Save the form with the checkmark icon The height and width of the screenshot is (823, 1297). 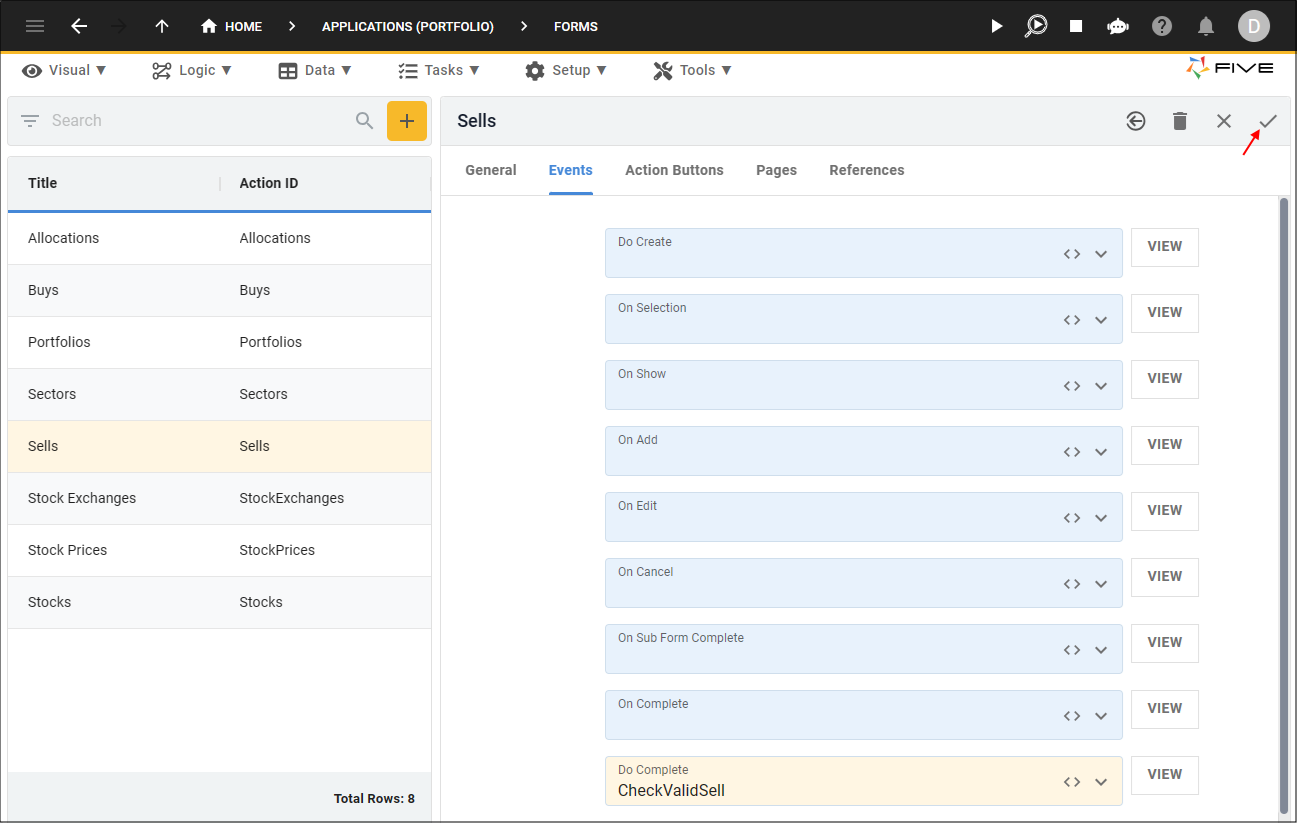pyautogui.click(x=1268, y=121)
